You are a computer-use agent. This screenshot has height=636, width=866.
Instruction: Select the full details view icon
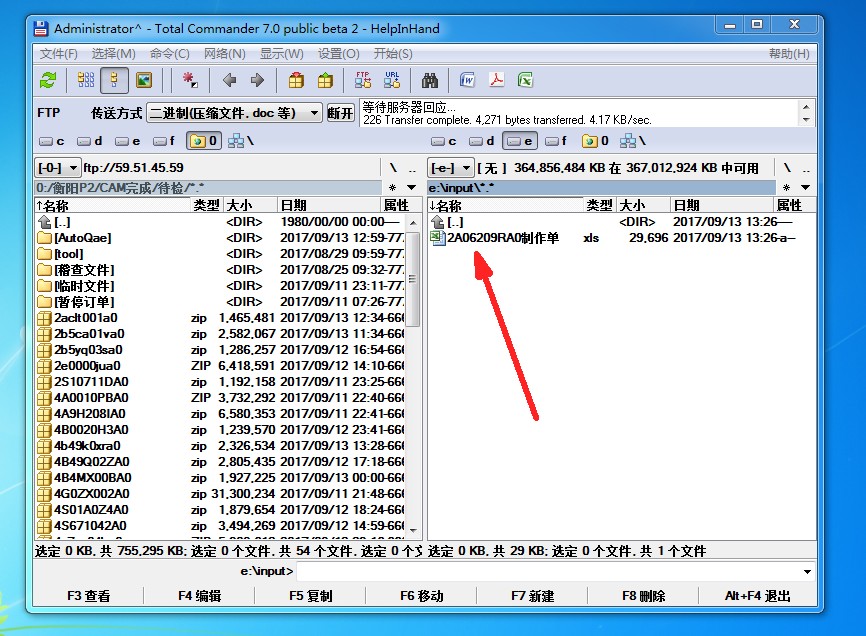114,81
